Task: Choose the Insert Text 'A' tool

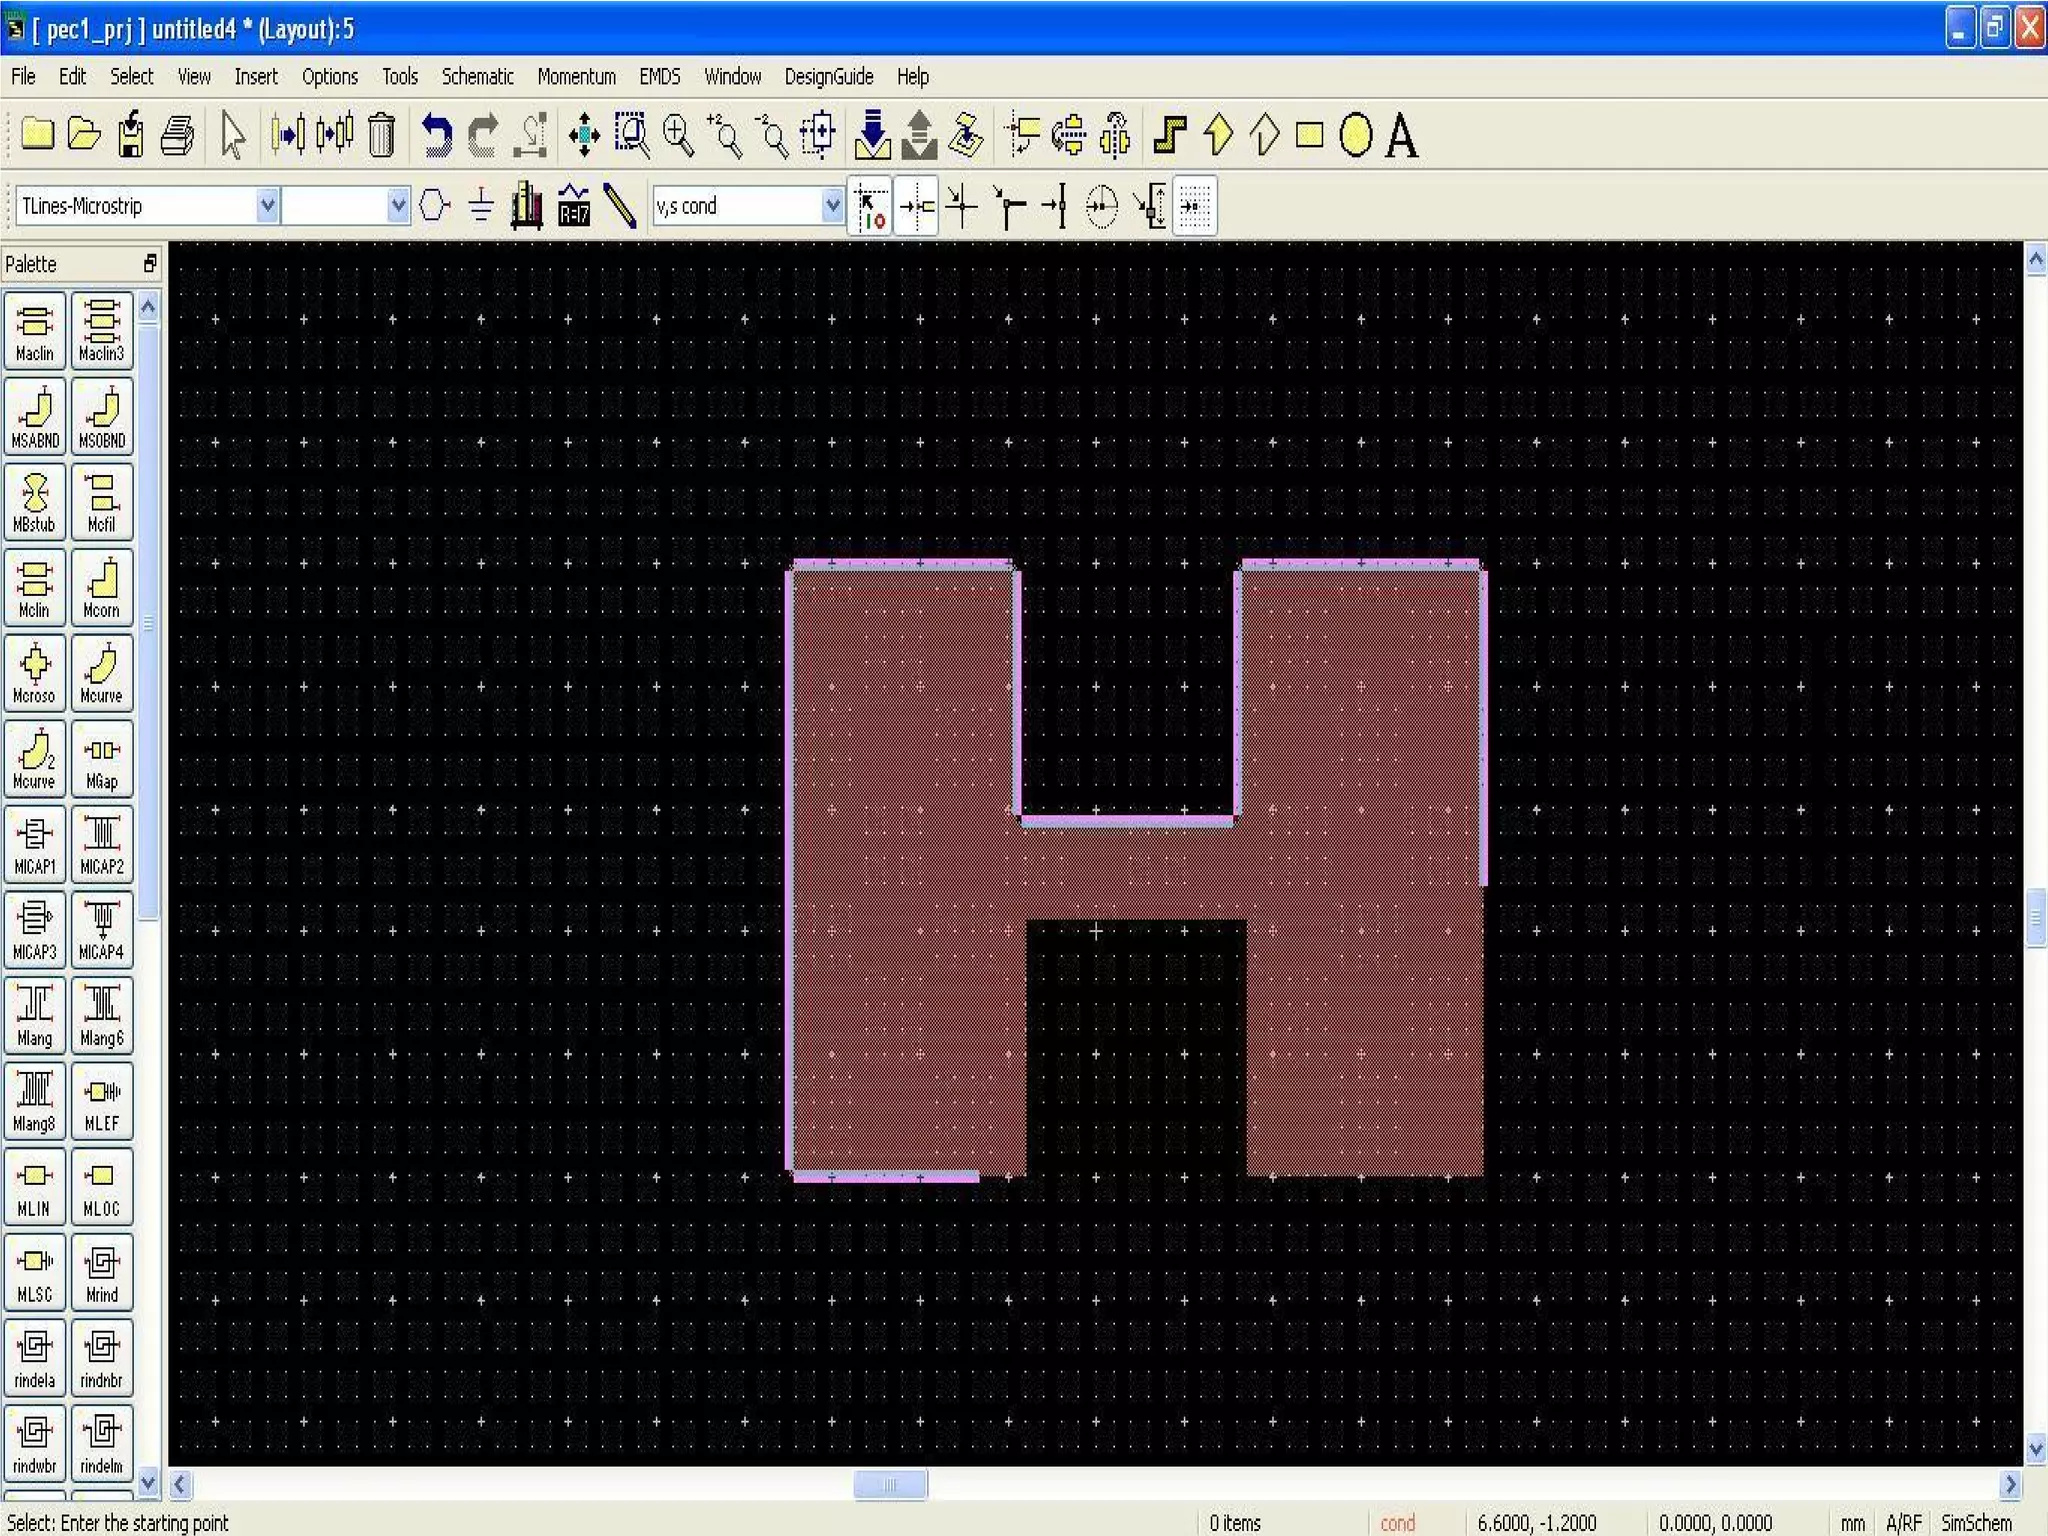Action: tap(1401, 136)
